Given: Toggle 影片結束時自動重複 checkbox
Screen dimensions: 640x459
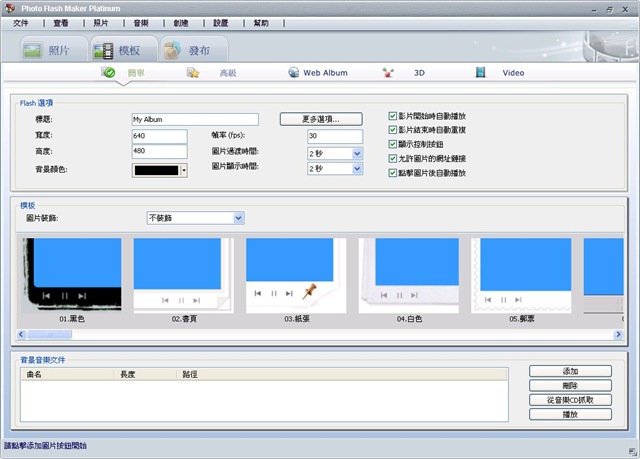Looking at the screenshot, I should [x=392, y=130].
